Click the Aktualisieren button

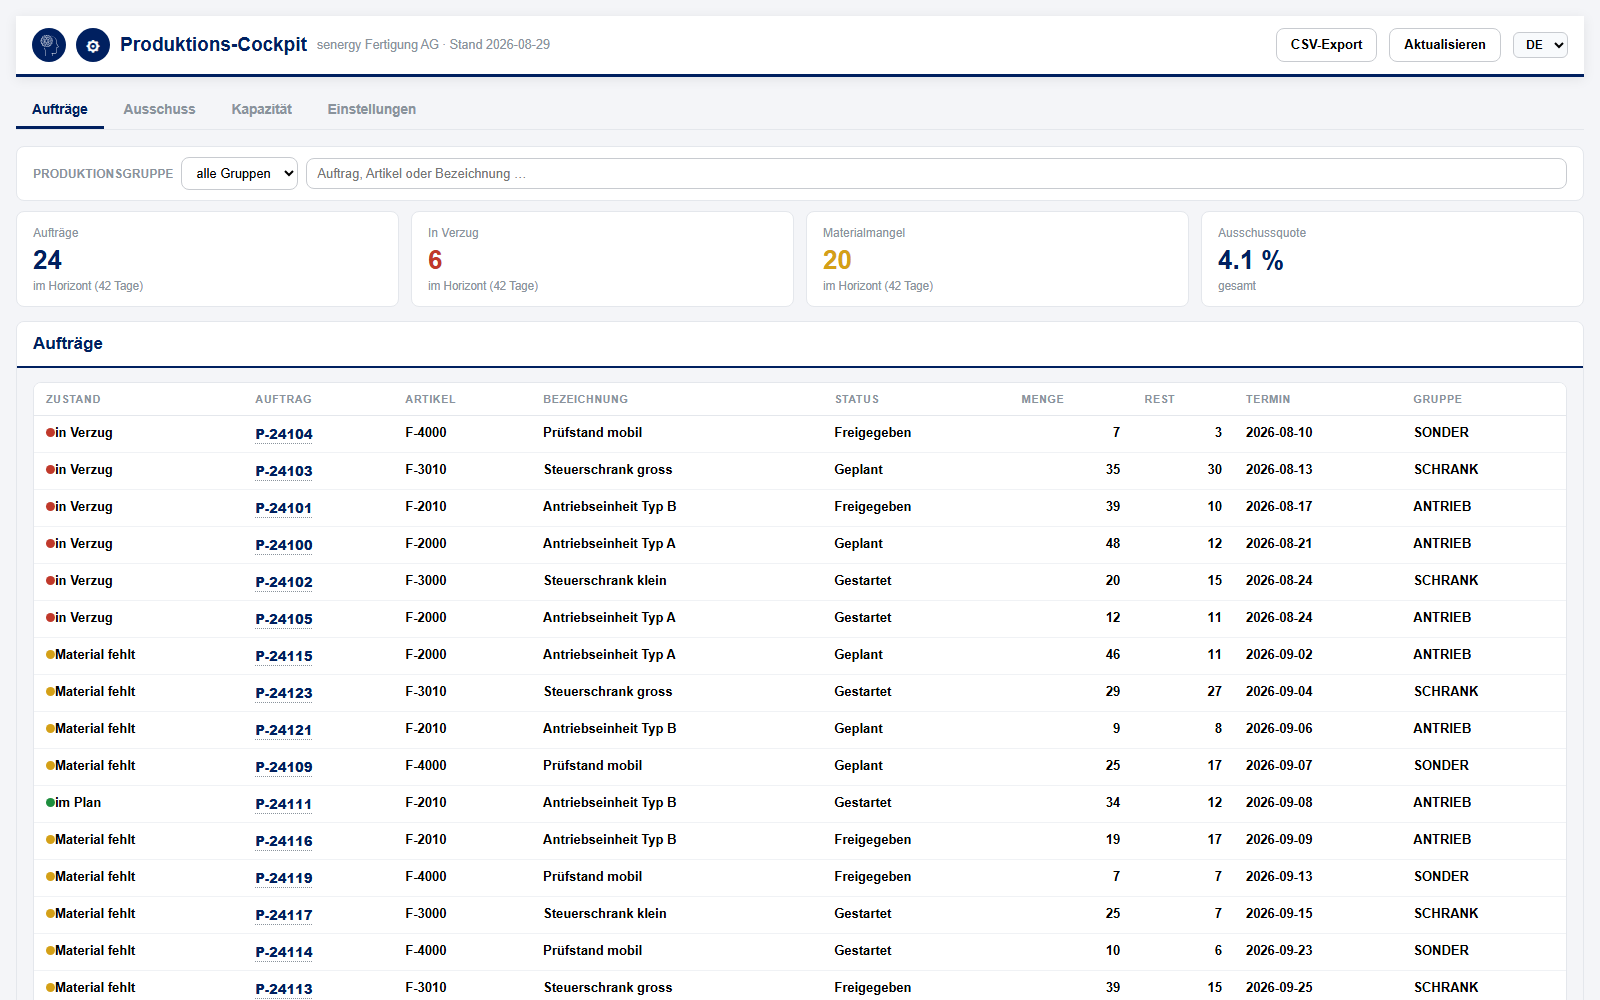click(1444, 45)
